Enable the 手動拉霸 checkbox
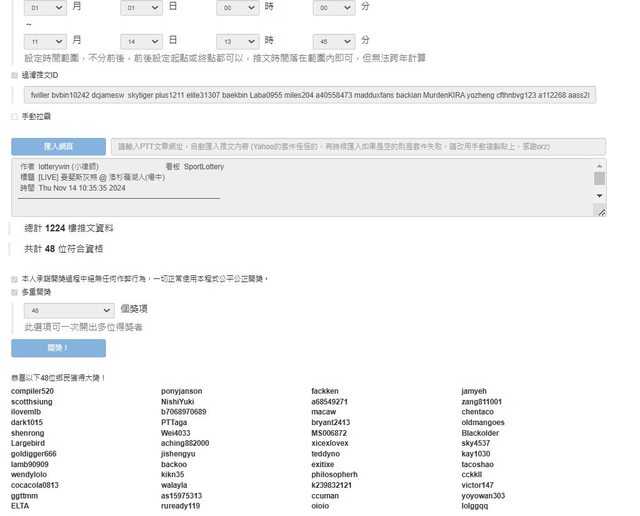Image resolution: width=640 pixels, height=516 pixels. pyautogui.click(x=14, y=116)
